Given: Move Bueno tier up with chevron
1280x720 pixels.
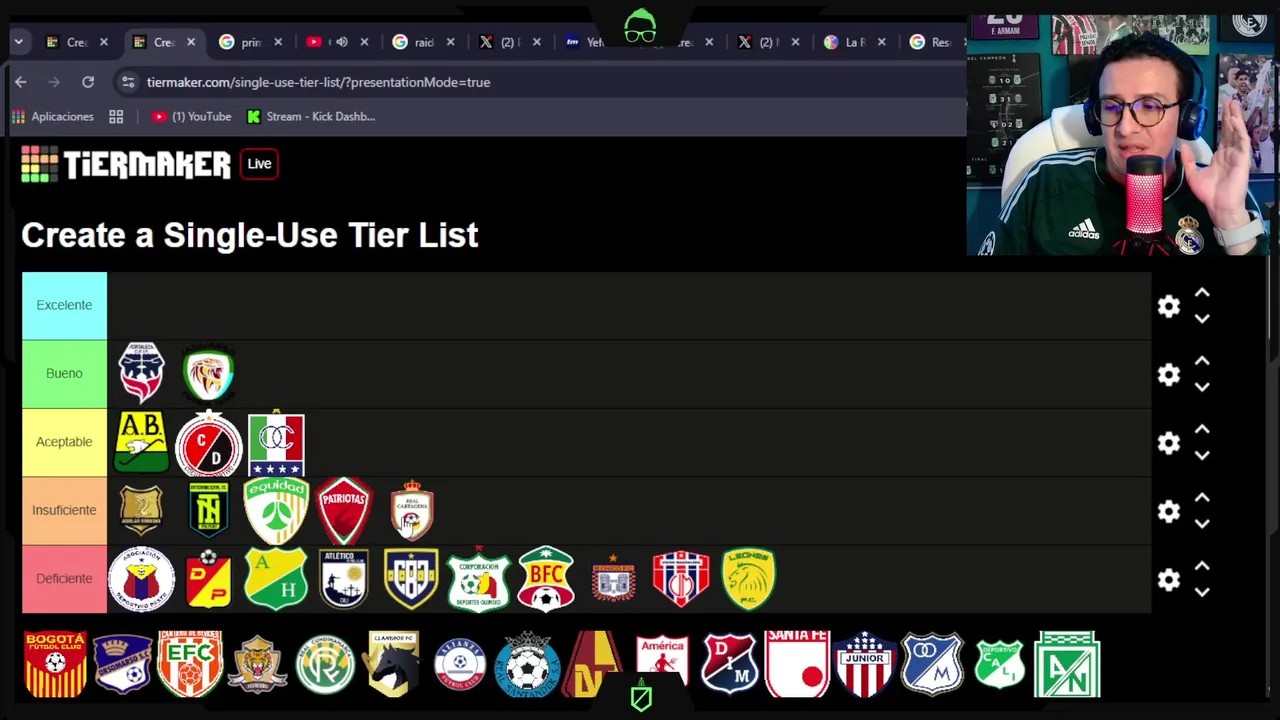Looking at the screenshot, I should (x=1202, y=361).
